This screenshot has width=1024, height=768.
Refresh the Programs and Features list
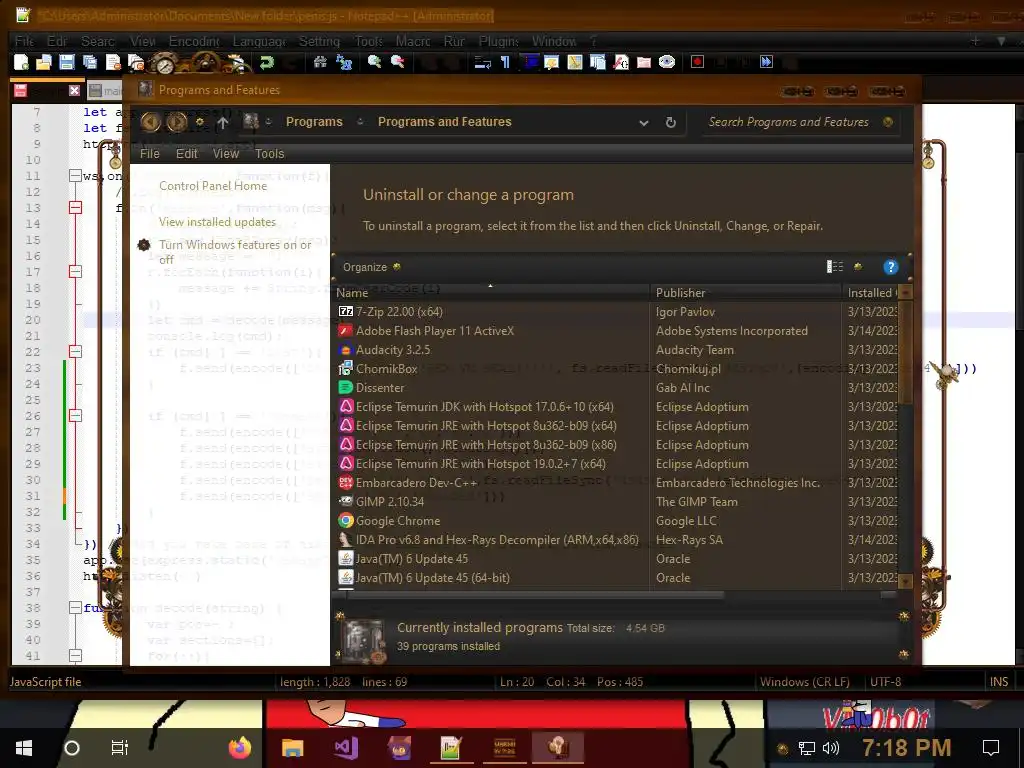coord(671,122)
